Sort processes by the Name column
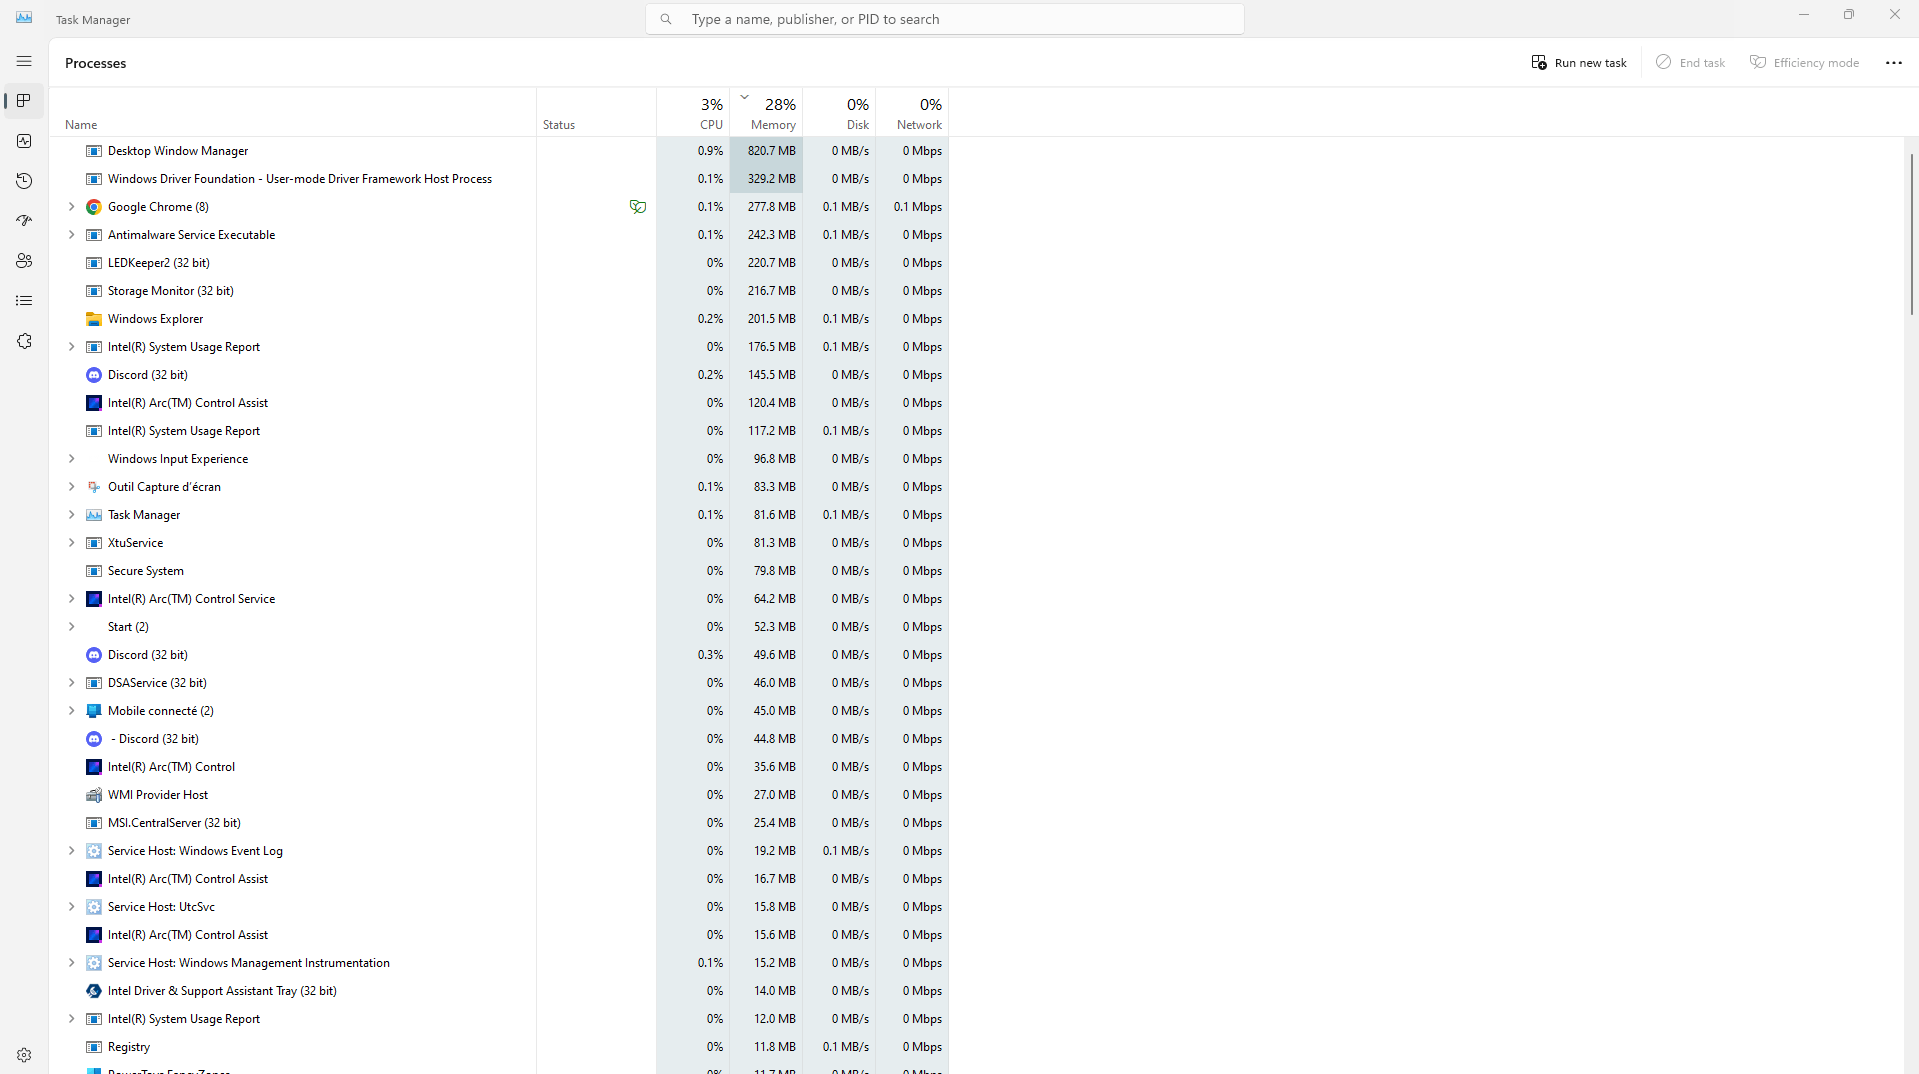Image resolution: width=1919 pixels, height=1074 pixels. [x=293, y=112]
